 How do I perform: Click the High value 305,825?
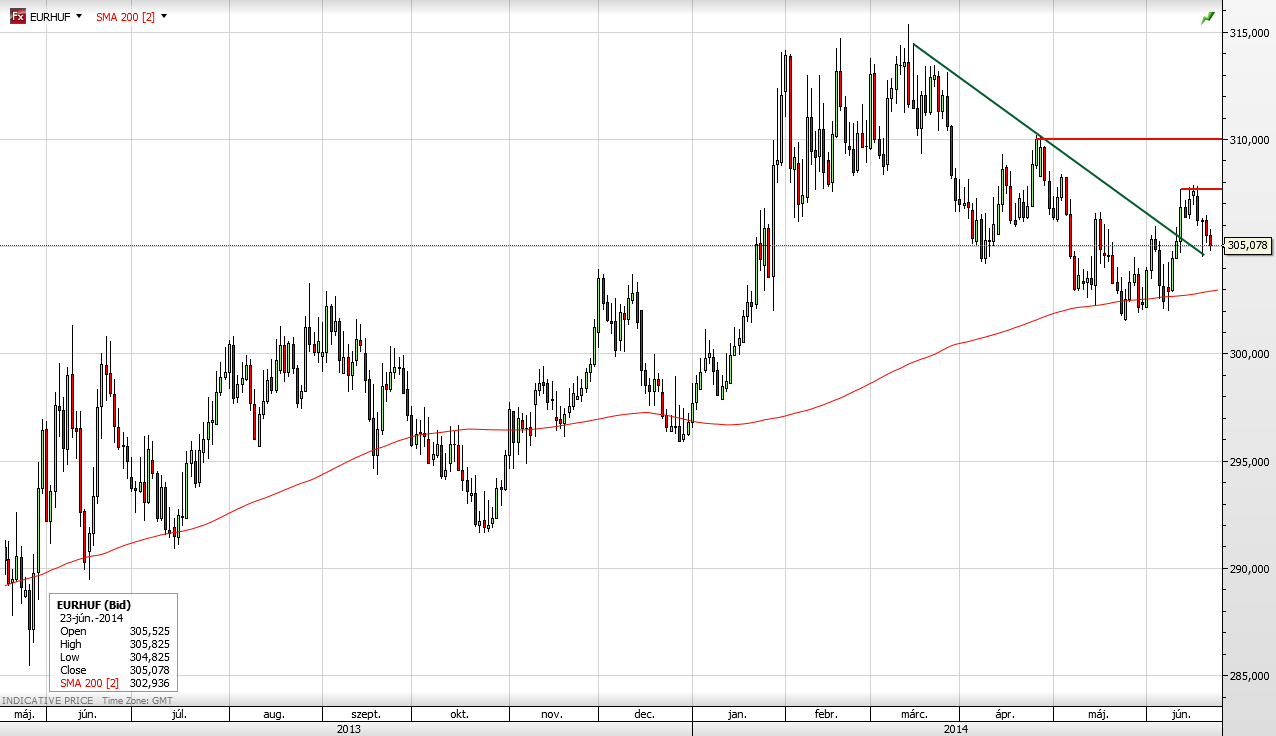[150, 644]
